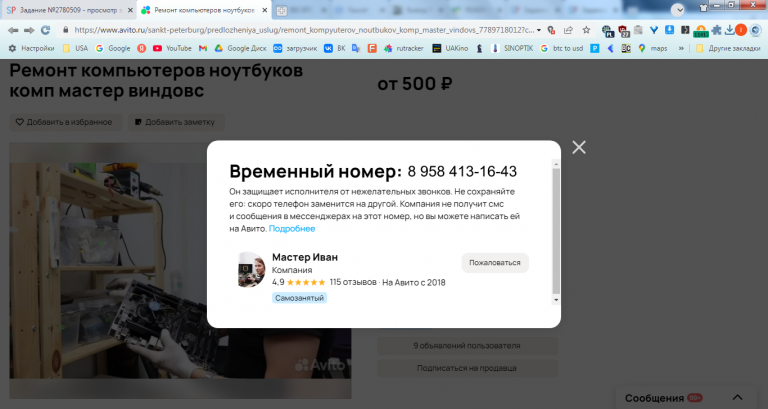Open the Gmail bookmark icon
This screenshot has width=768, height=409.
point(203,48)
